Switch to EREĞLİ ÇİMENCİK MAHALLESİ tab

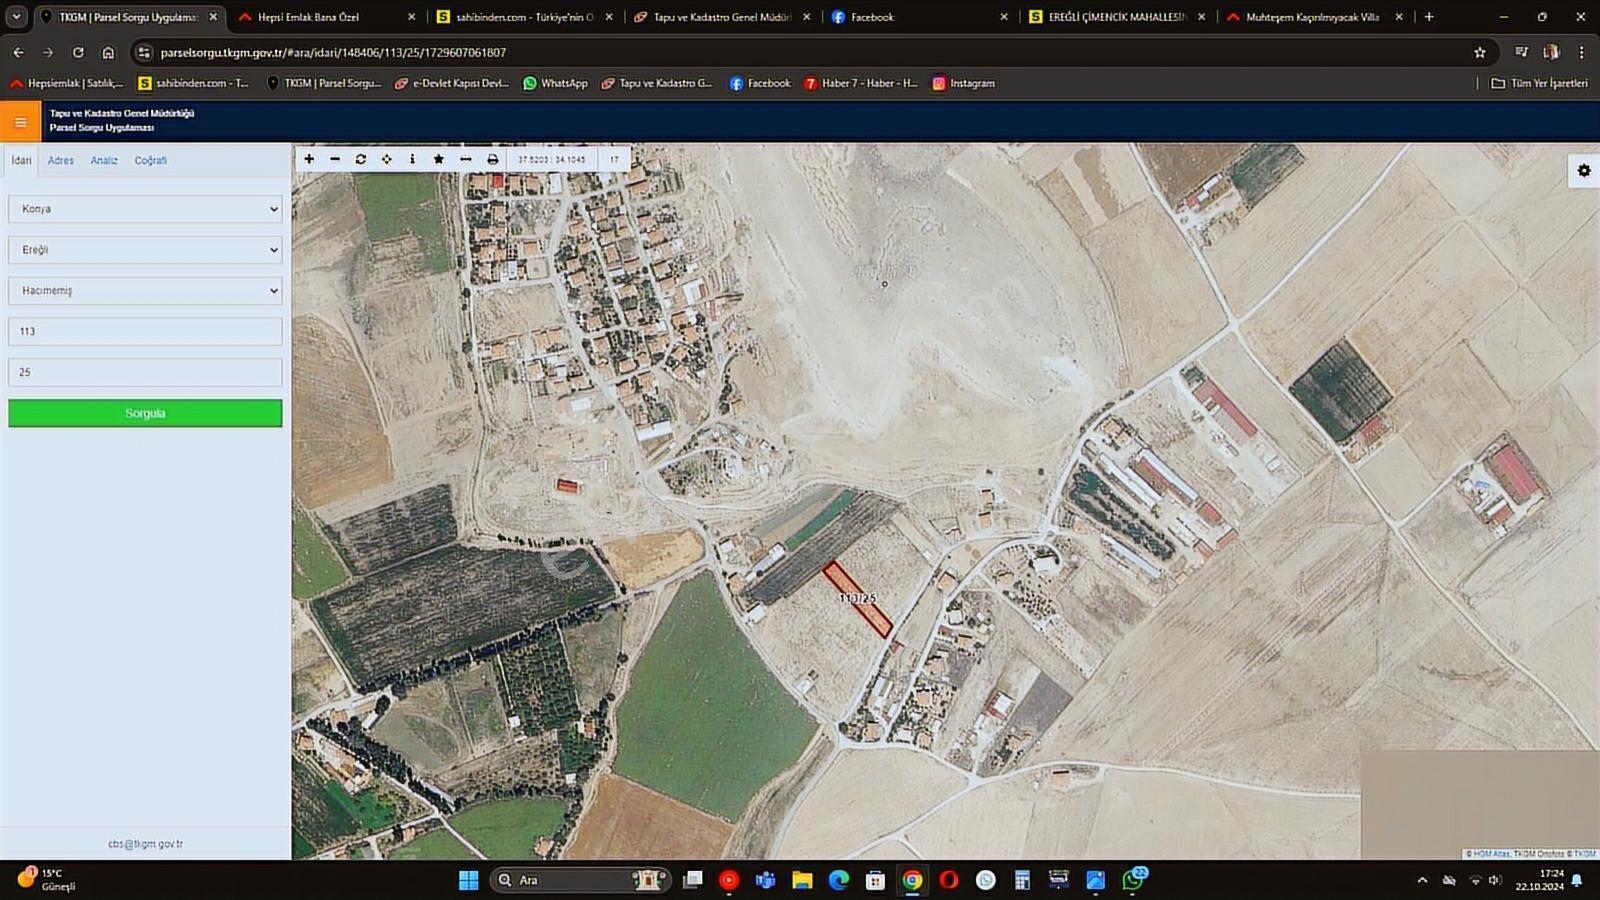[x=1116, y=17]
